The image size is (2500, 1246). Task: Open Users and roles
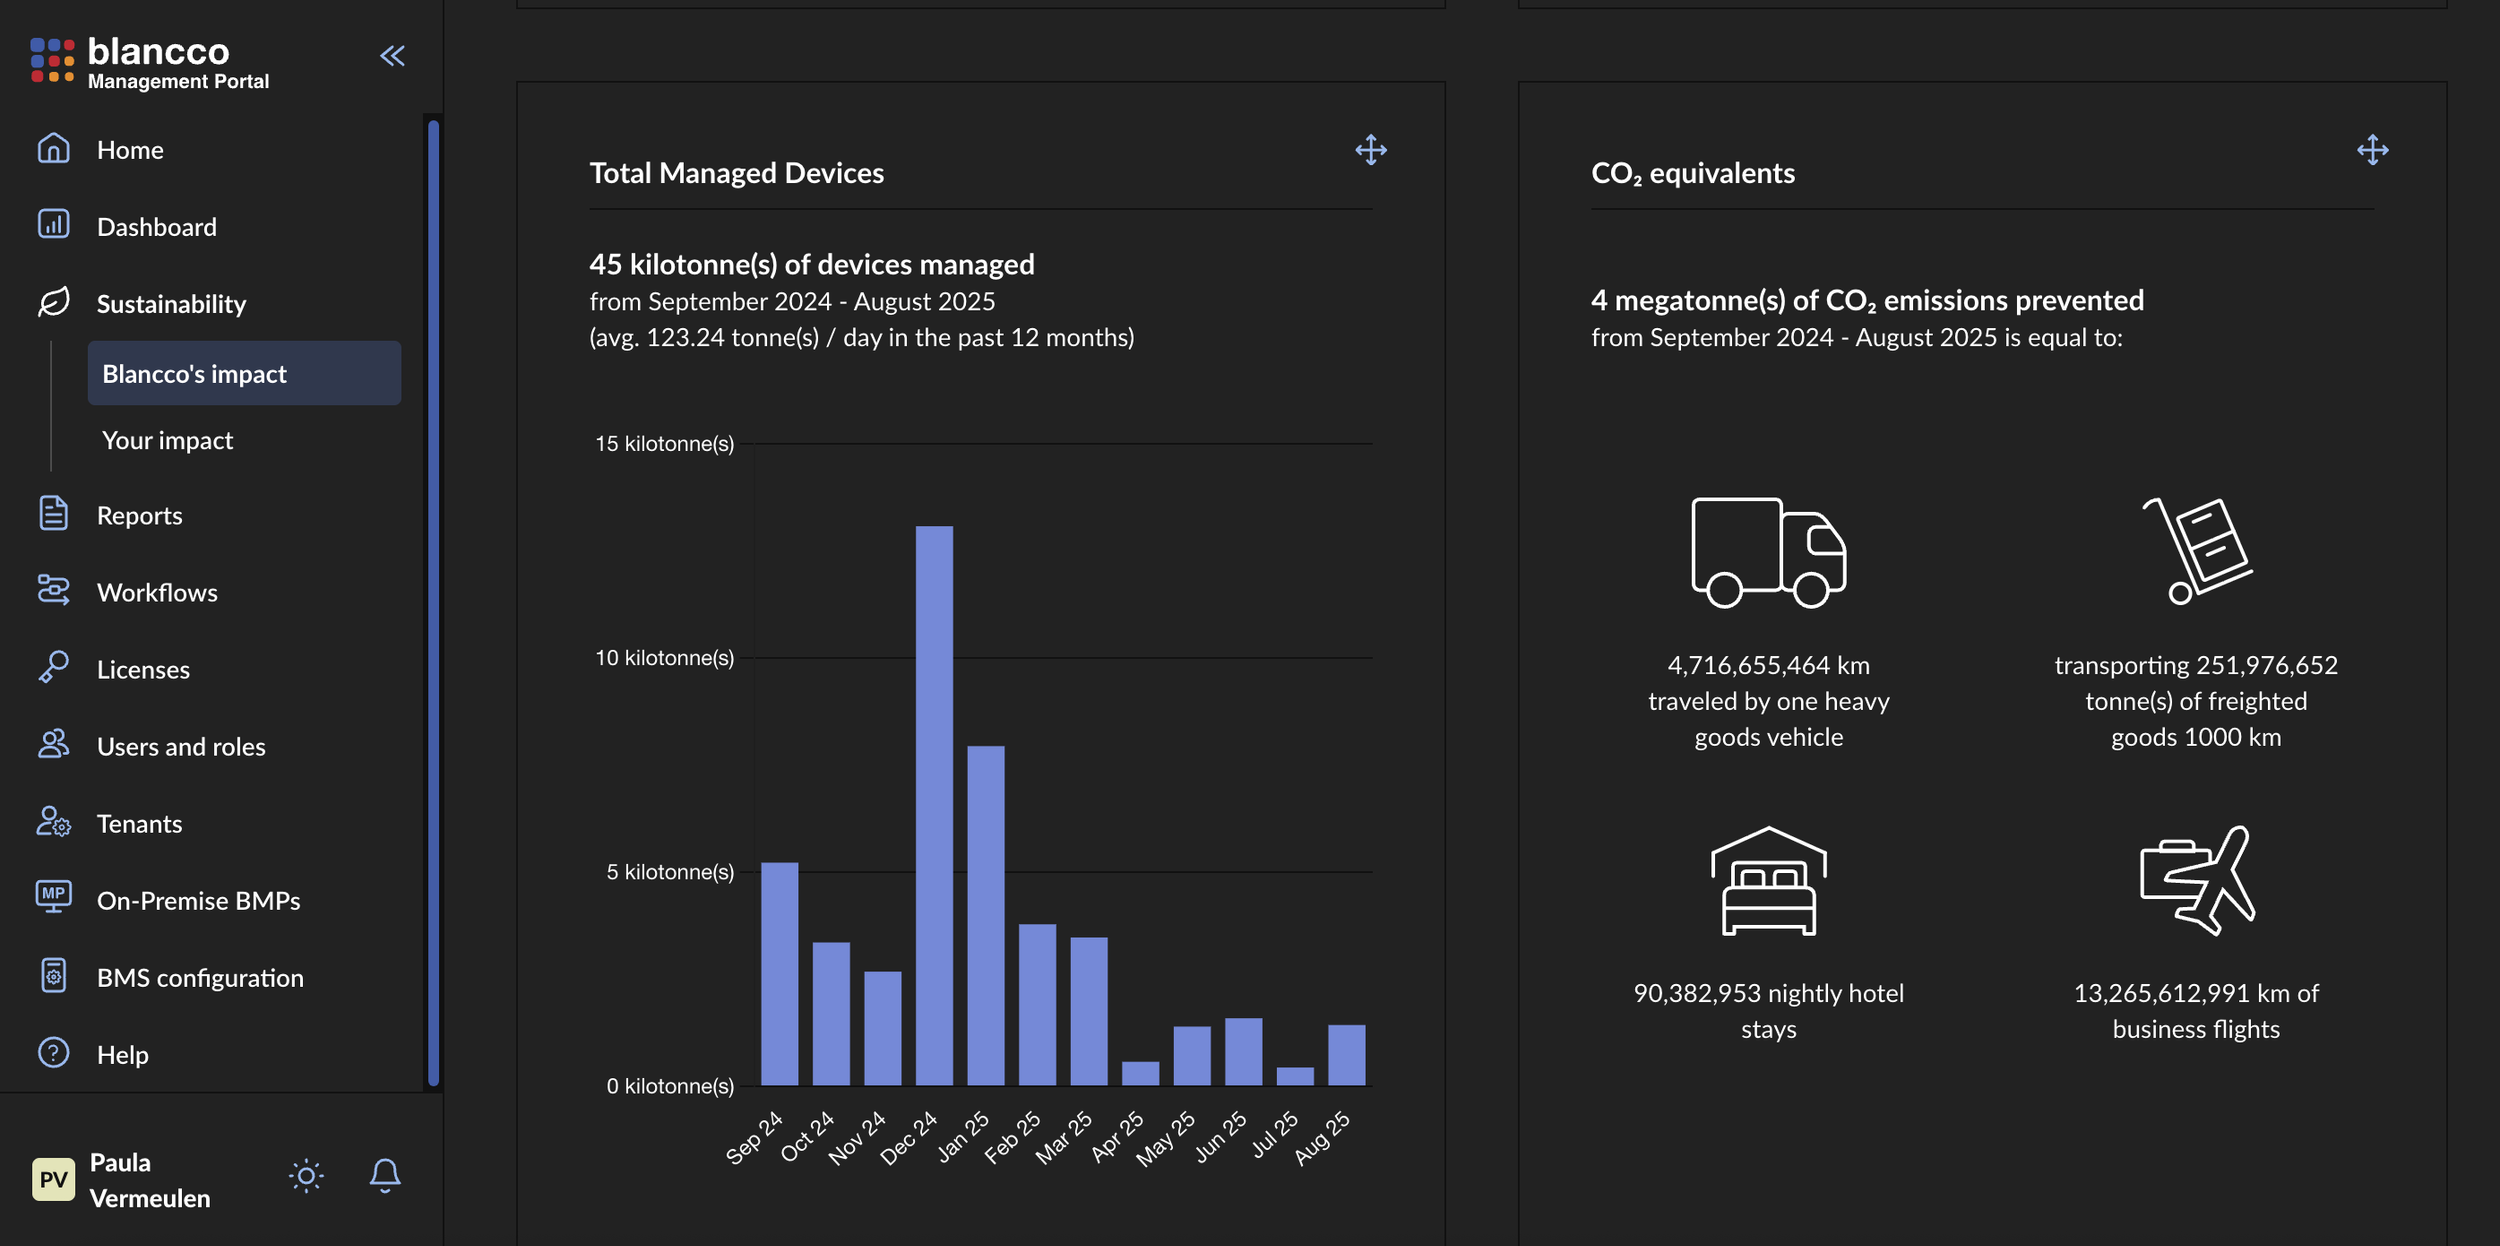click(x=180, y=746)
